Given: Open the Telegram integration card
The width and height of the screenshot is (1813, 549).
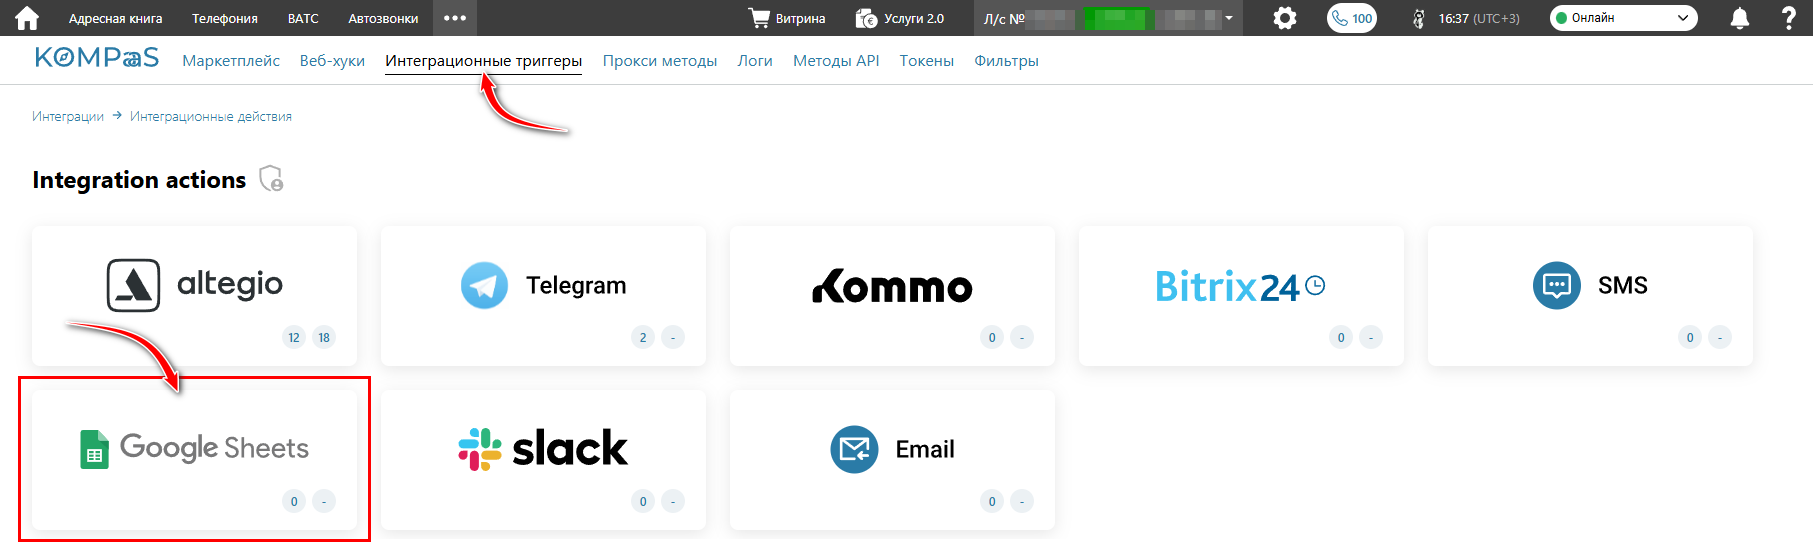Looking at the screenshot, I should 543,295.
